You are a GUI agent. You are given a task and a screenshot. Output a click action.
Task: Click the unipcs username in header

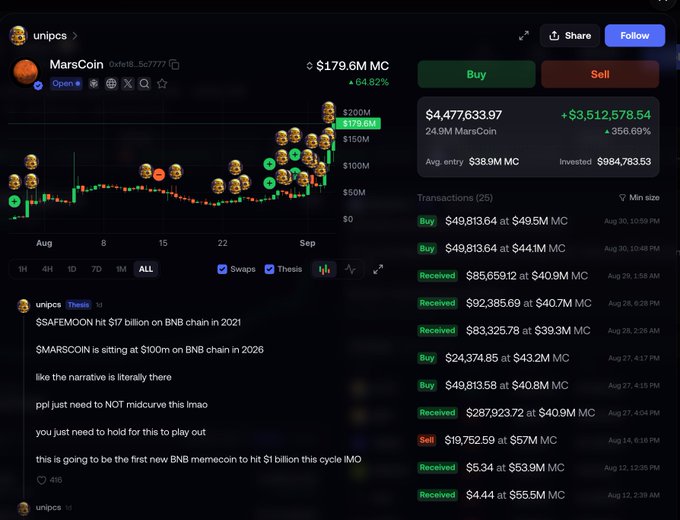pos(50,36)
